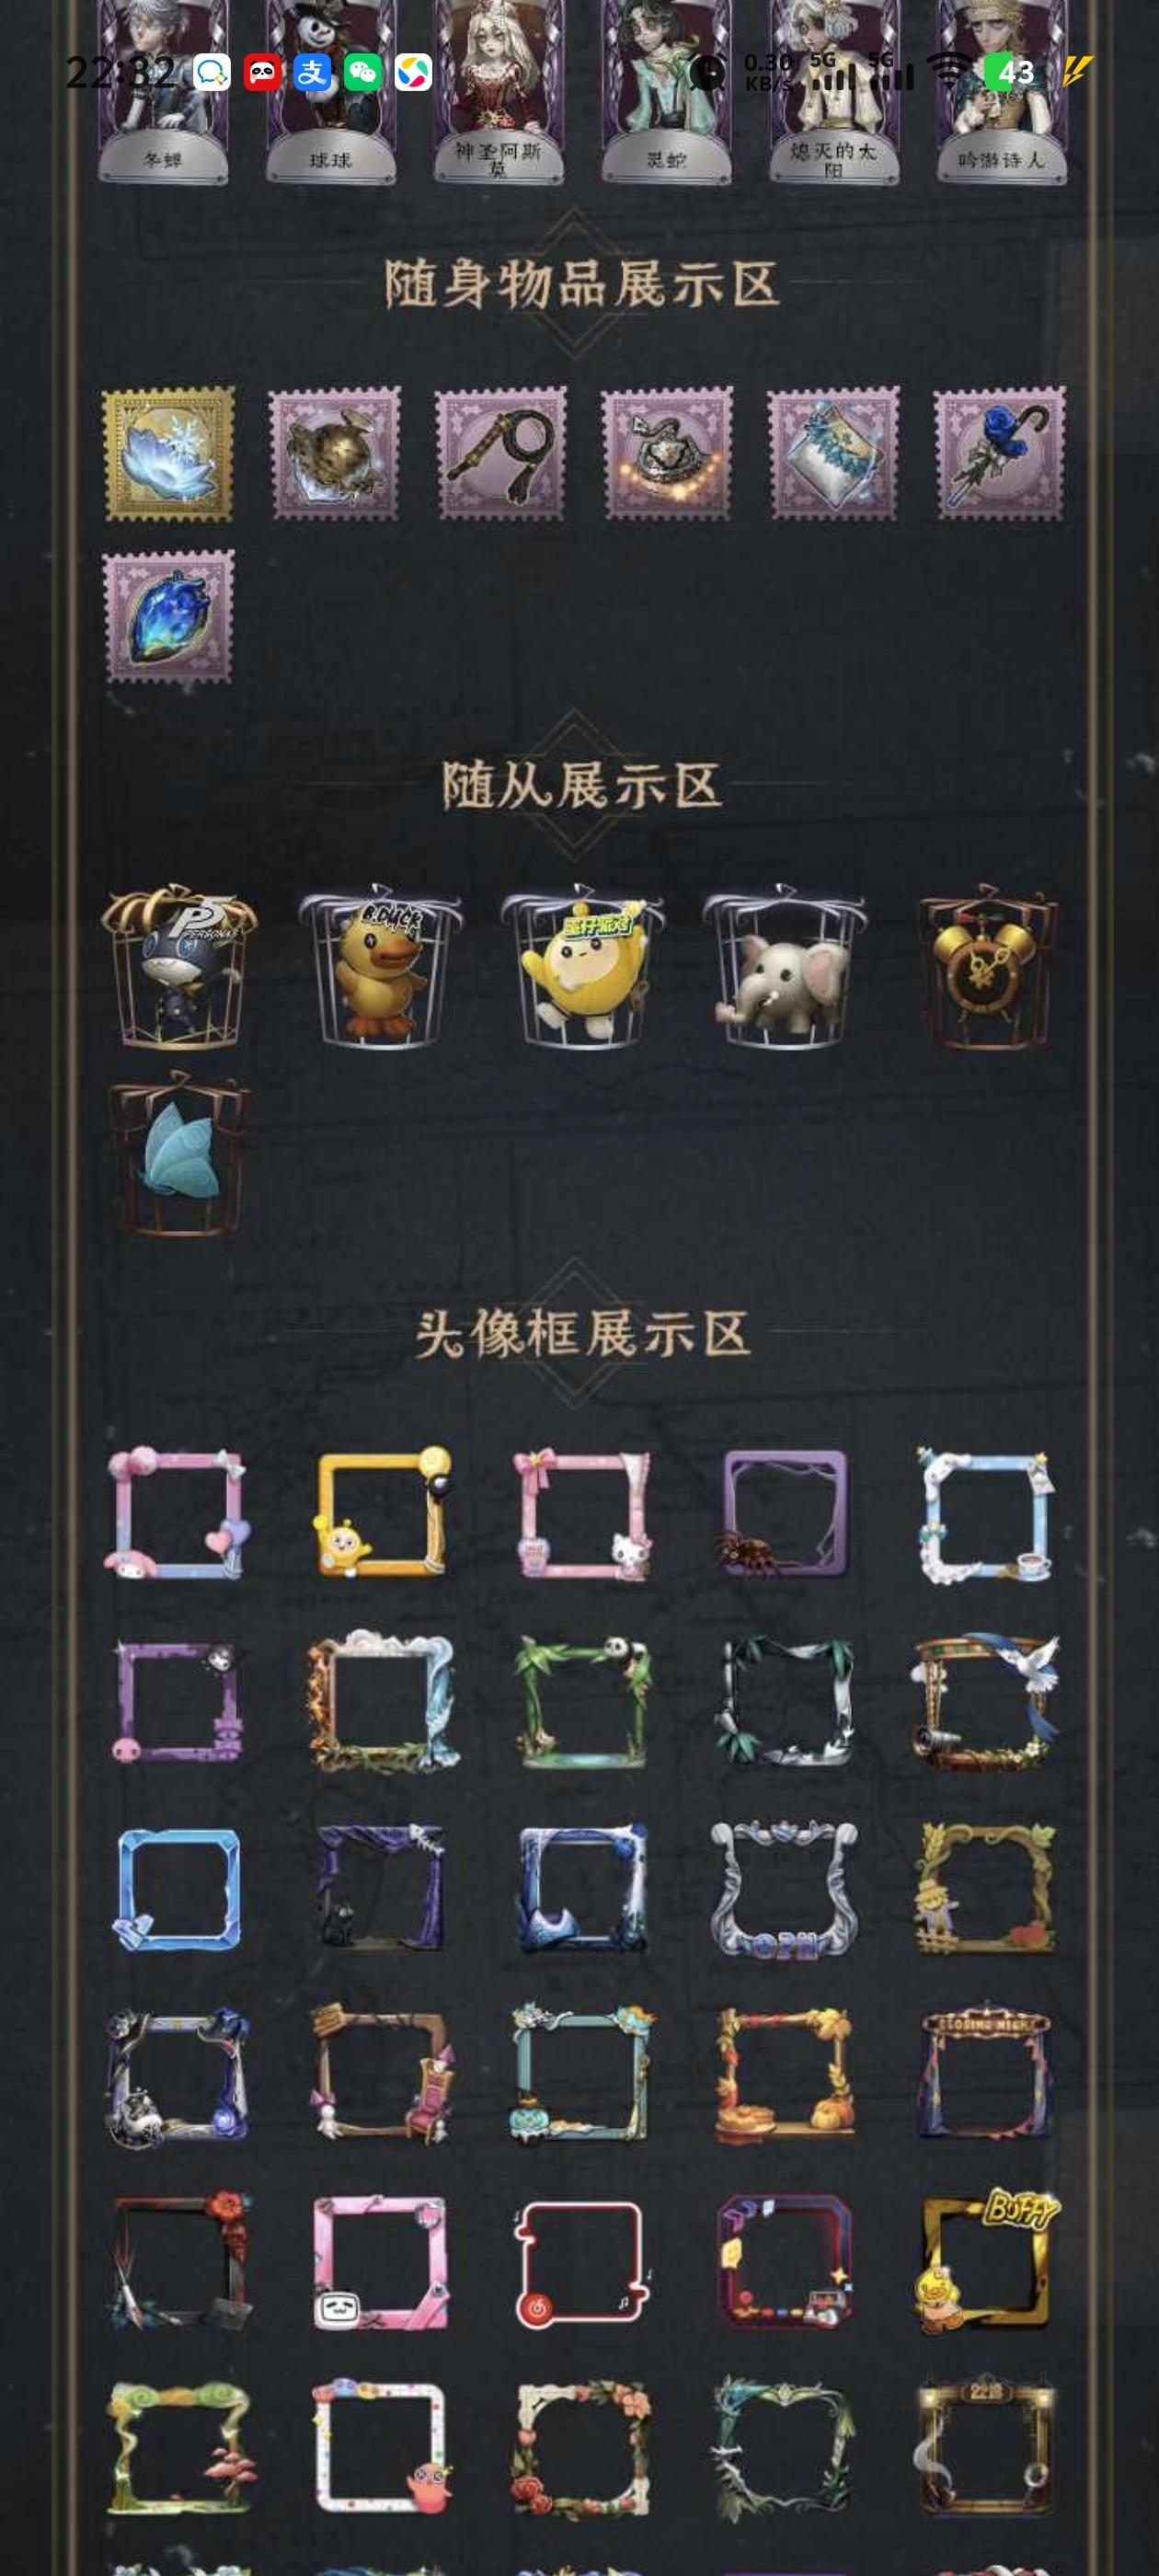Pick the Persona 5 Morgana pet
The width and height of the screenshot is (1159, 2576).
coord(178,966)
